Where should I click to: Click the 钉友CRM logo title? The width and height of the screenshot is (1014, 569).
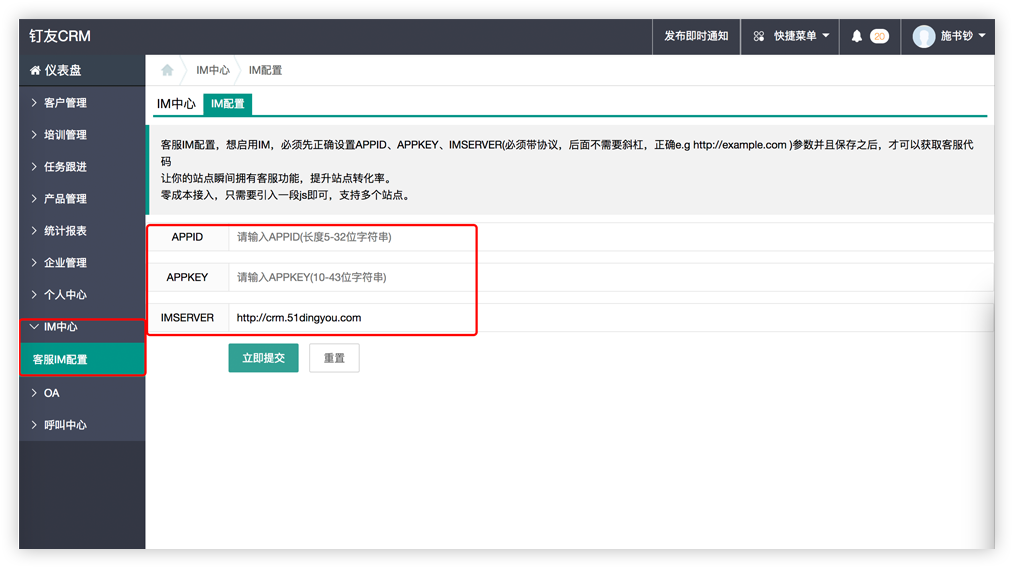59,36
